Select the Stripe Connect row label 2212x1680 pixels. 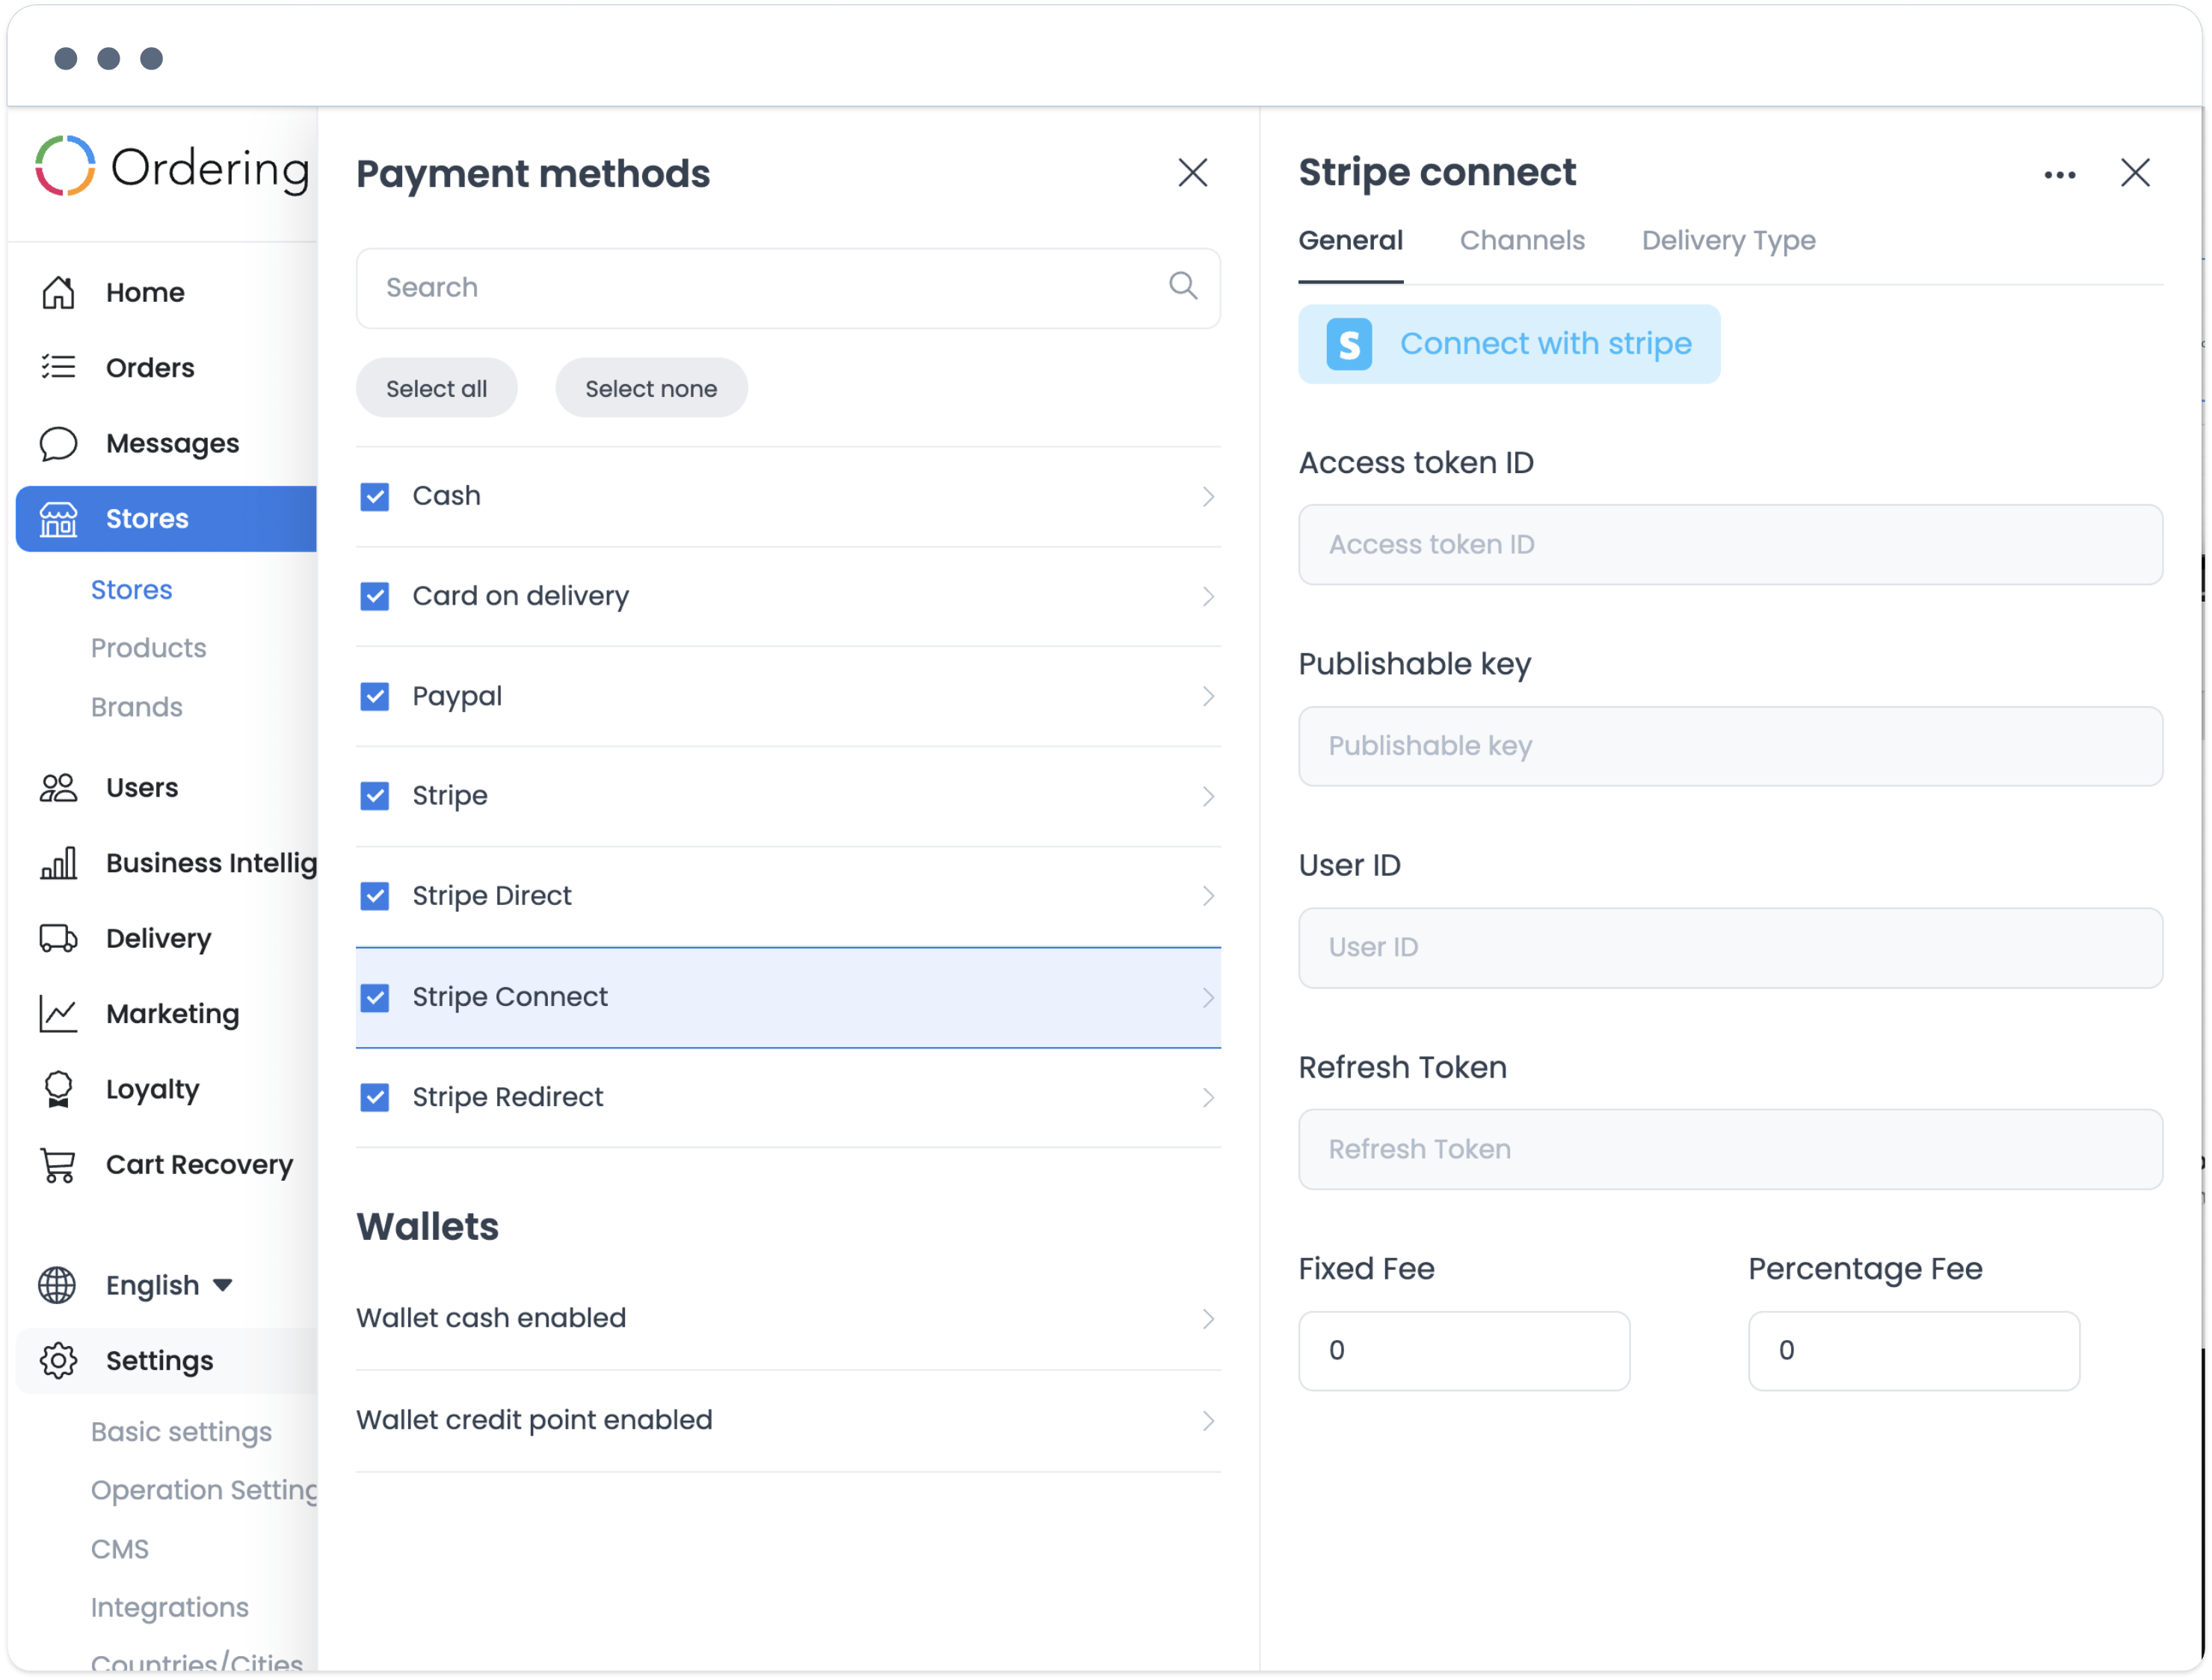(510, 997)
